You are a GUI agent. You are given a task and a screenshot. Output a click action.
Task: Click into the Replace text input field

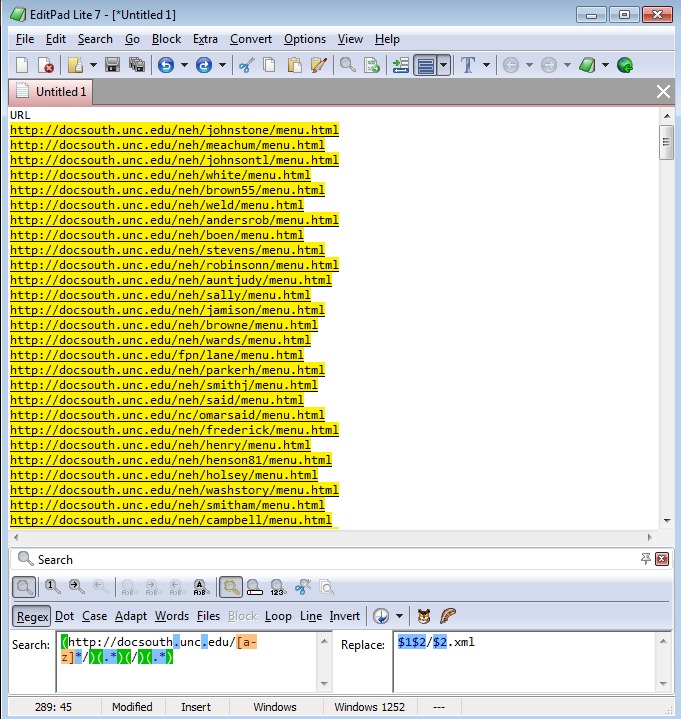525,662
